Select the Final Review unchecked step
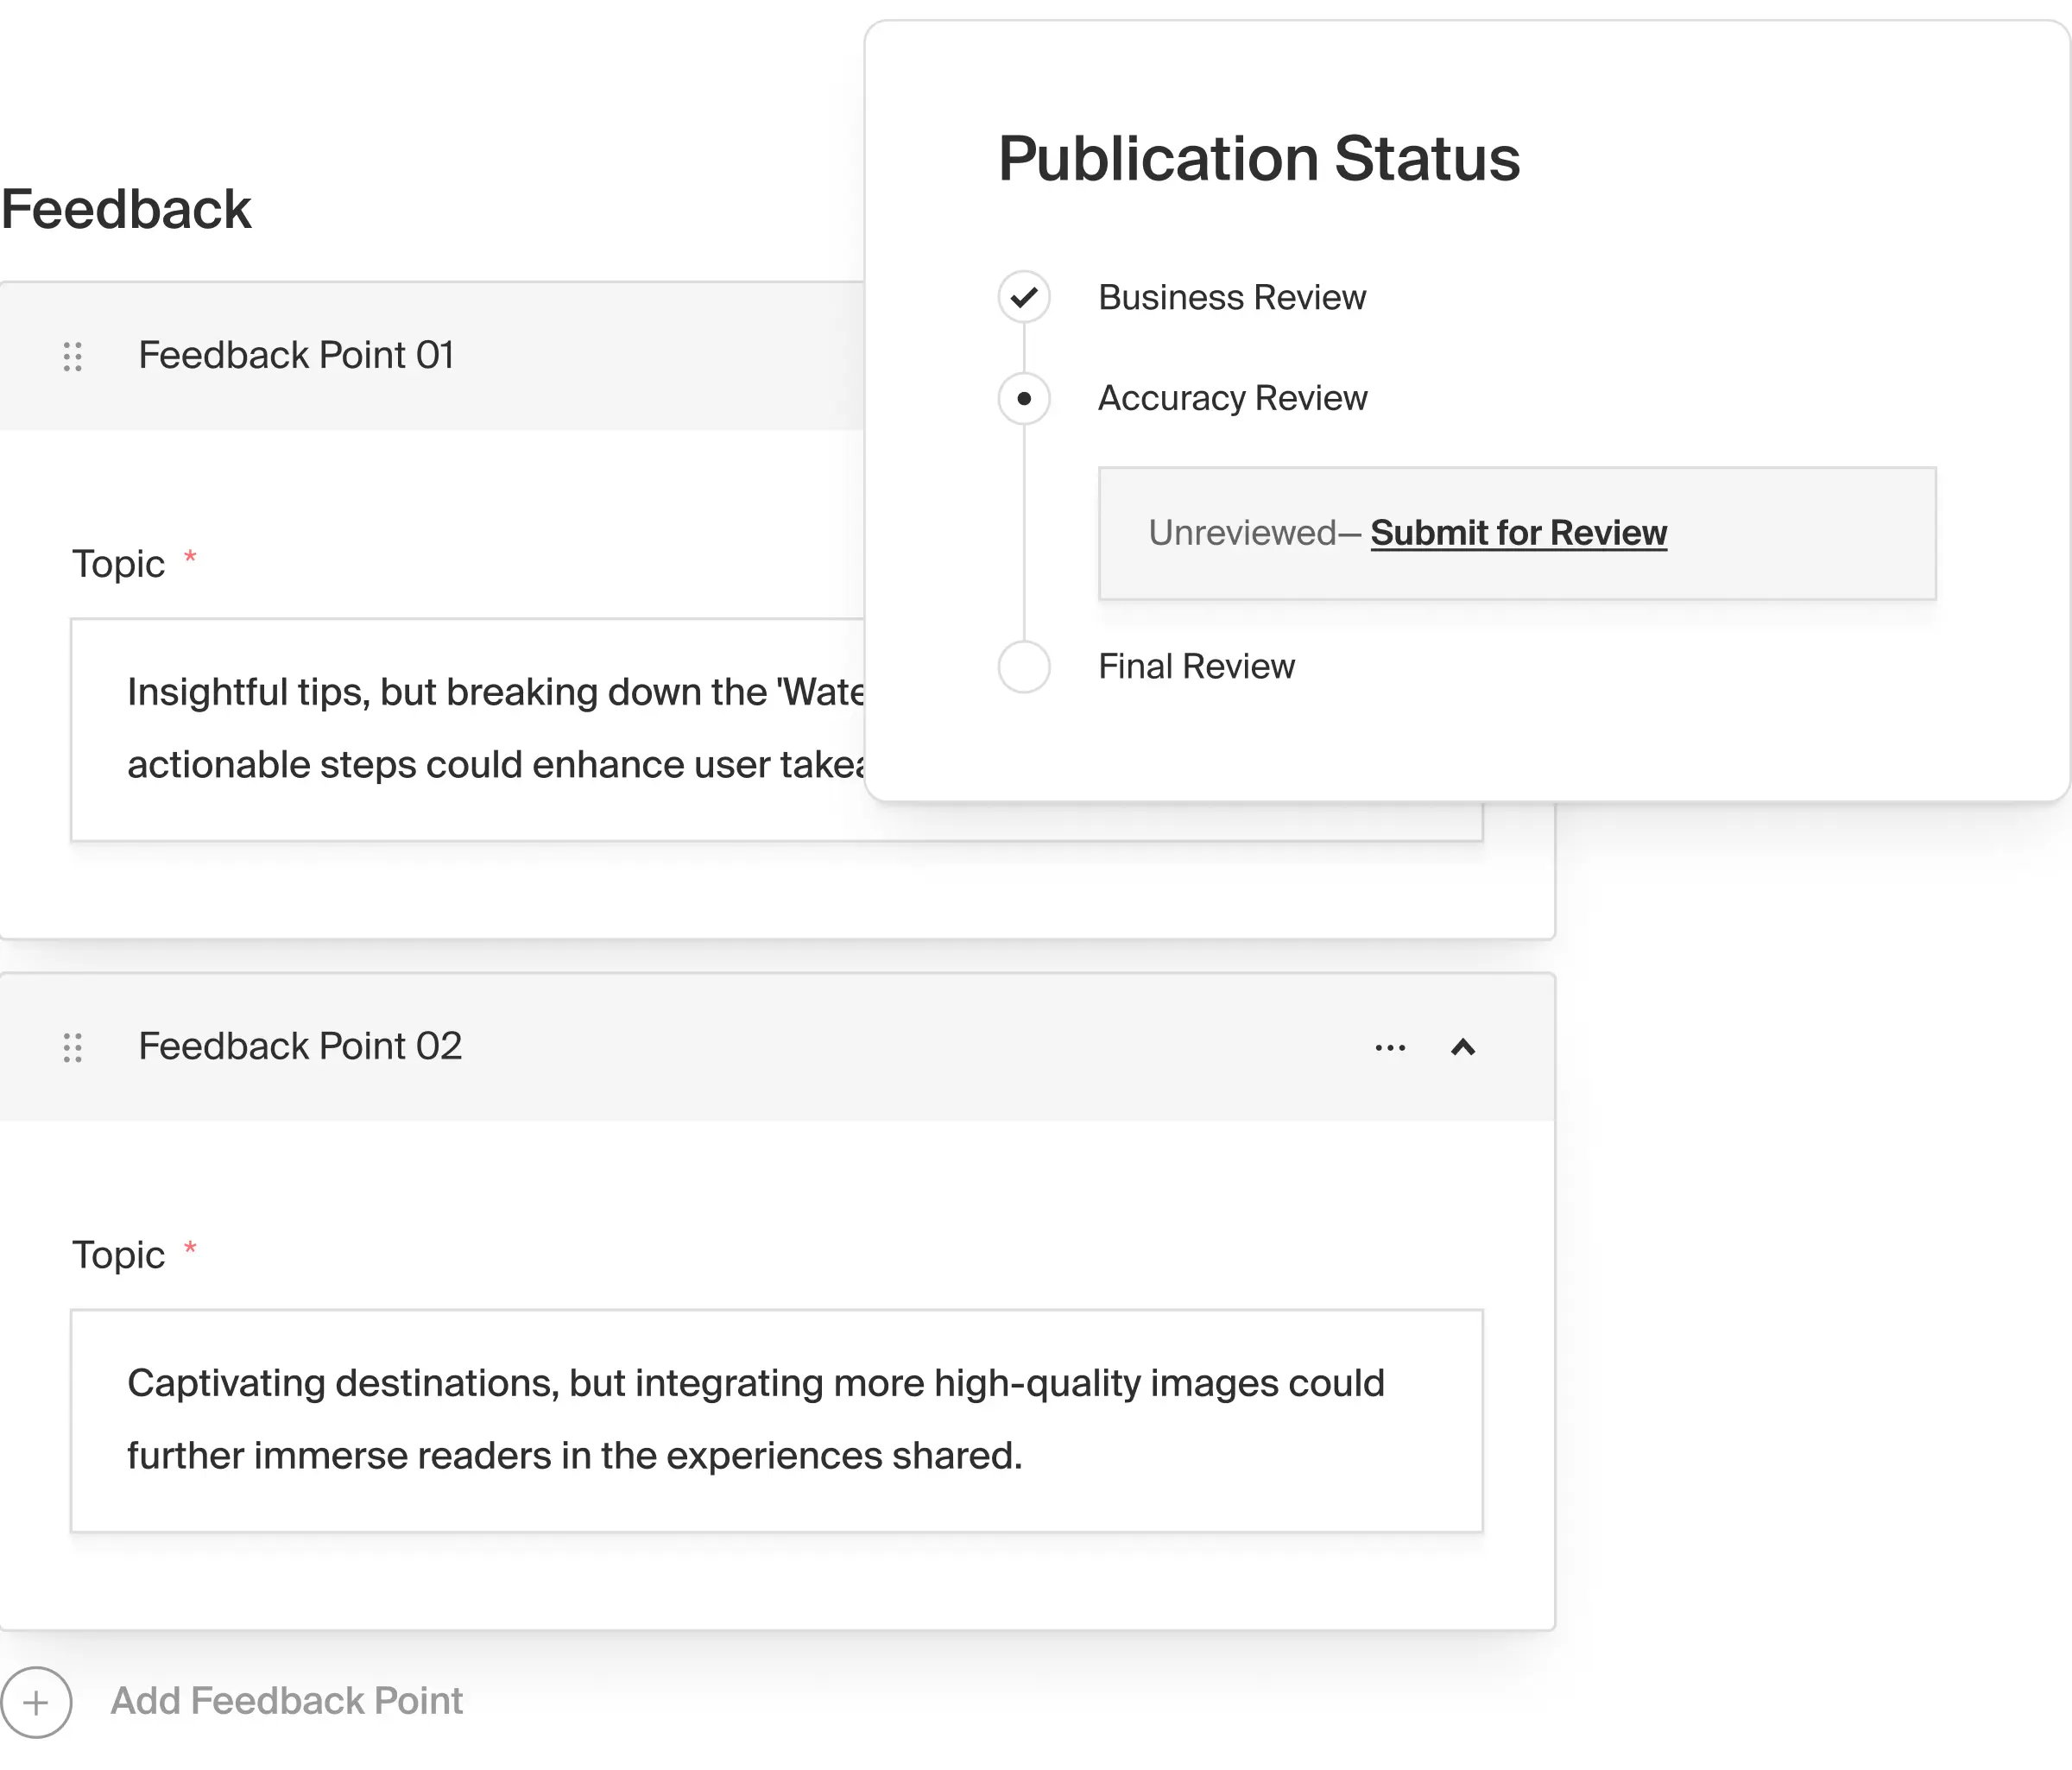2072x1770 pixels. click(x=1196, y=666)
